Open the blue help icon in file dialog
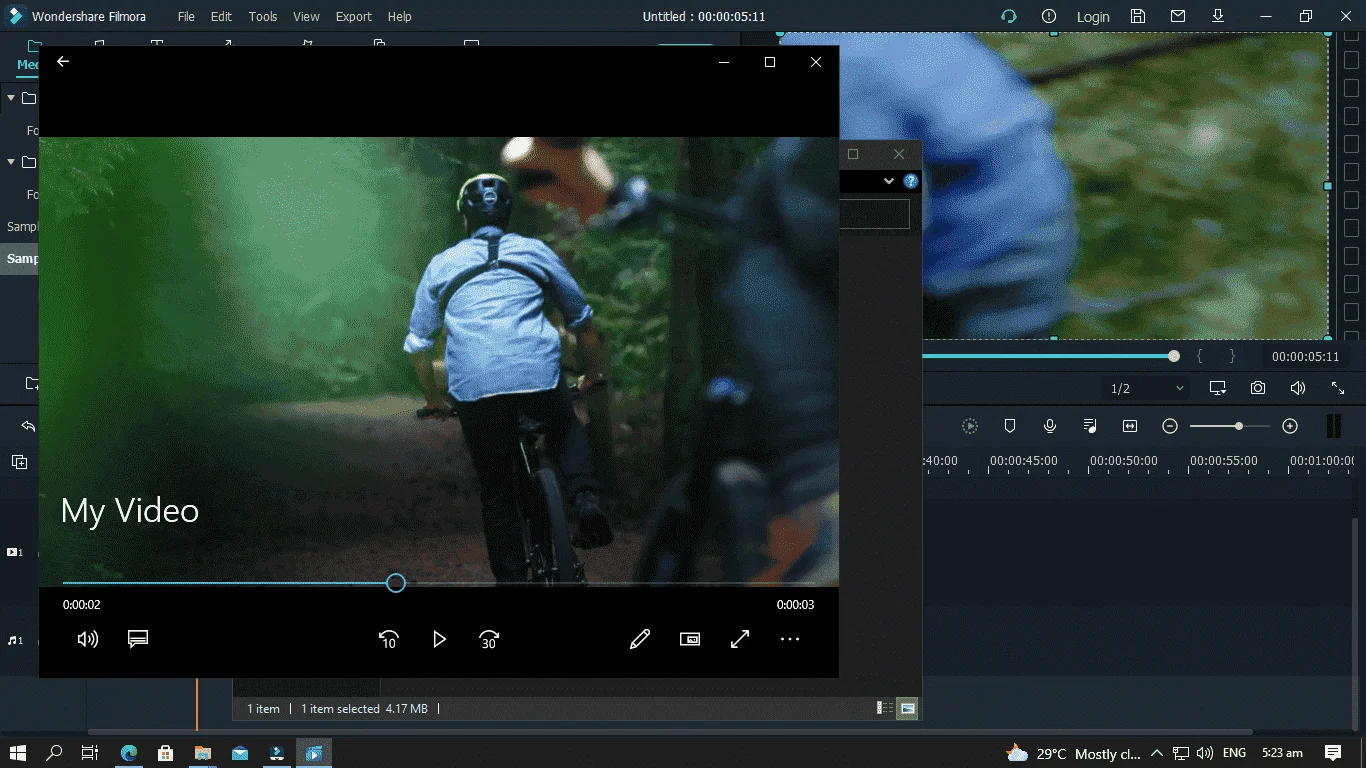 (x=911, y=181)
